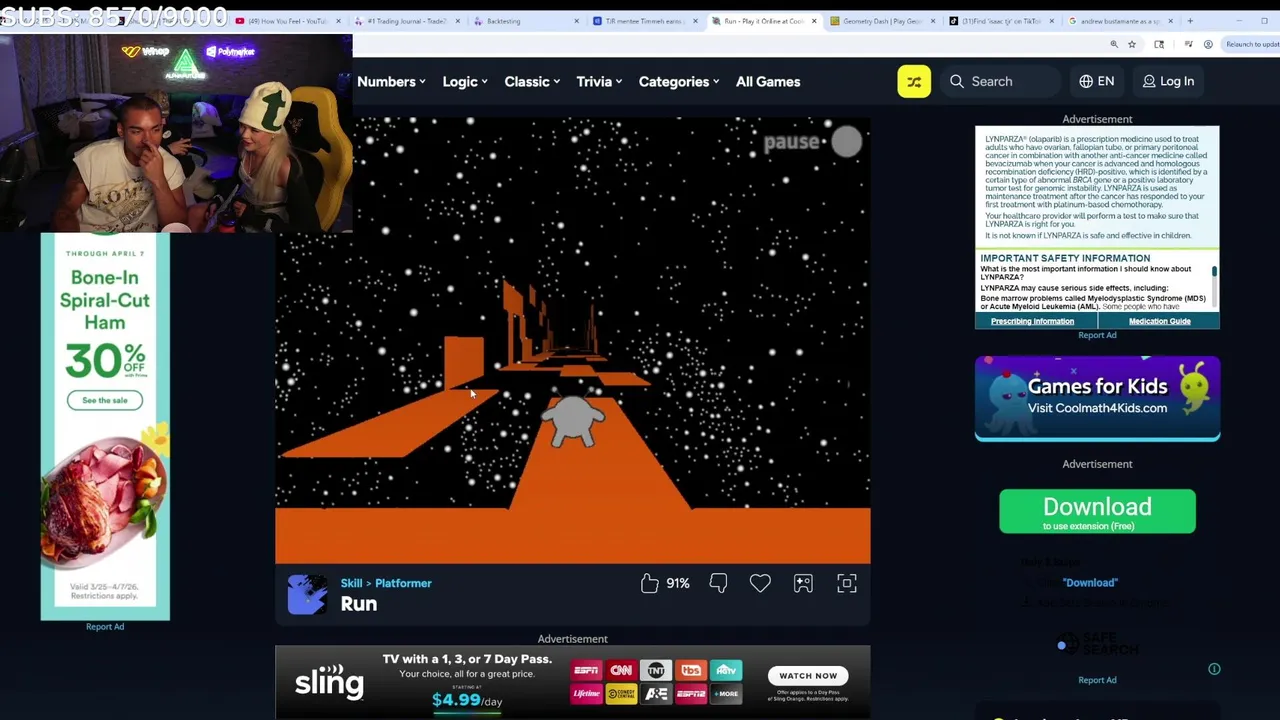Open the Skill category breadcrumb link
Screen dimensions: 1280x720
click(x=351, y=583)
